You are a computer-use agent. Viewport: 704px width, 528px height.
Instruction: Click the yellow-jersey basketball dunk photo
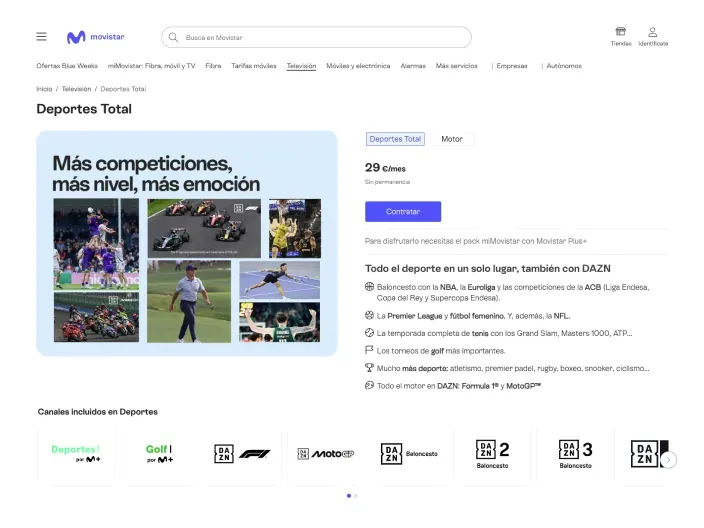(x=295, y=228)
